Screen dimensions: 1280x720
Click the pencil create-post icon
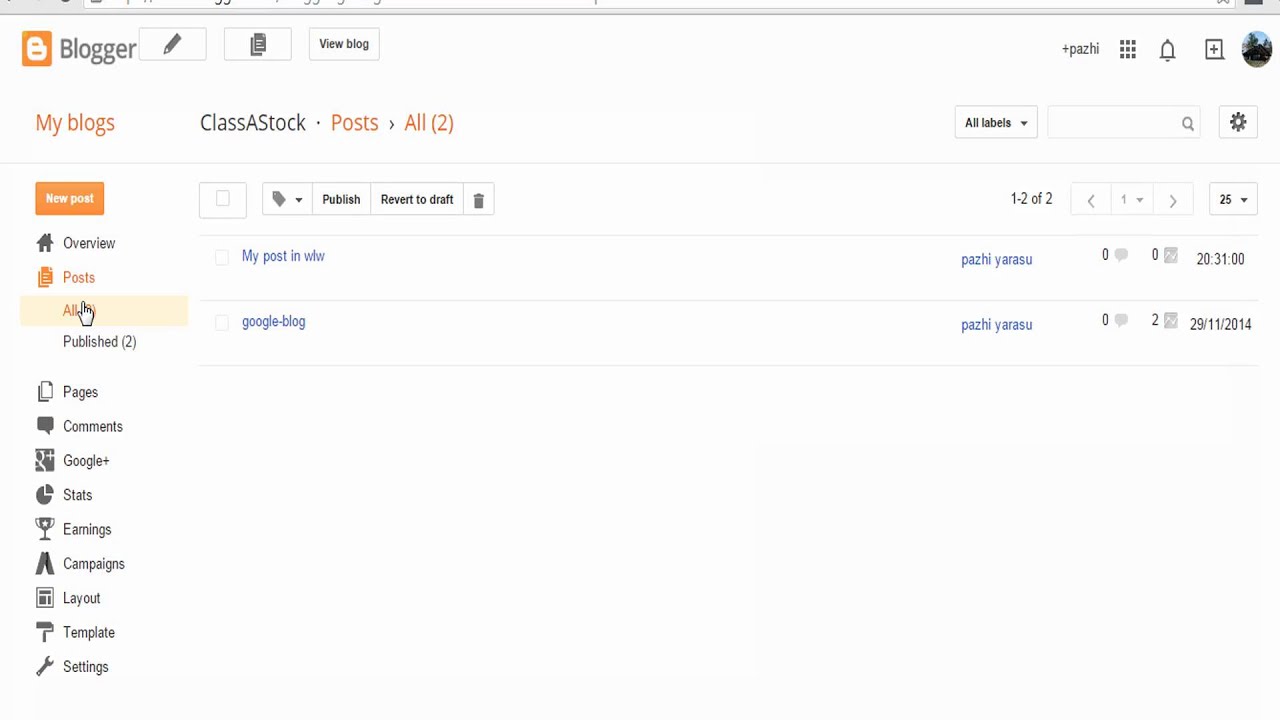(x=172, y=45)
